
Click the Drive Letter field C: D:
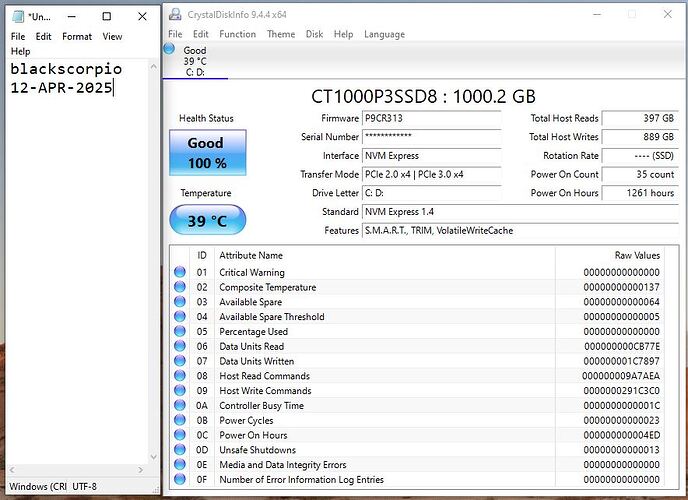click(x=431, y=193)
